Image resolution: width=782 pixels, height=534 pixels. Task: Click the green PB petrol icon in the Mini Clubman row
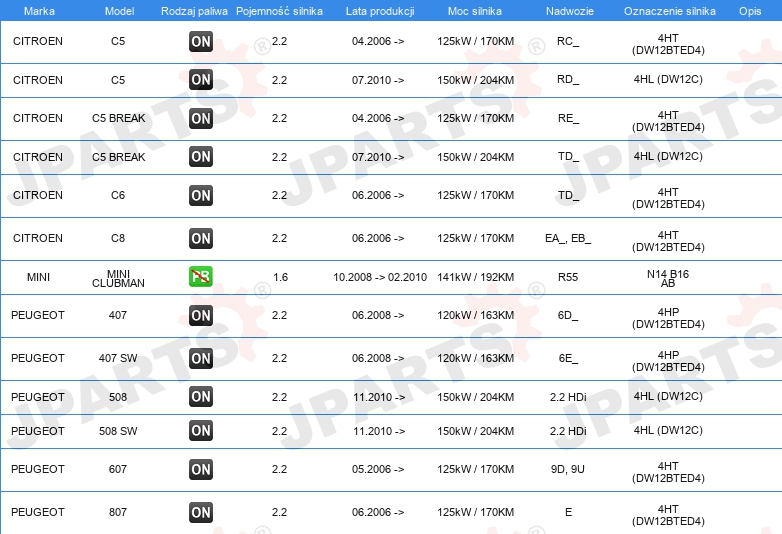pos(201,277)
